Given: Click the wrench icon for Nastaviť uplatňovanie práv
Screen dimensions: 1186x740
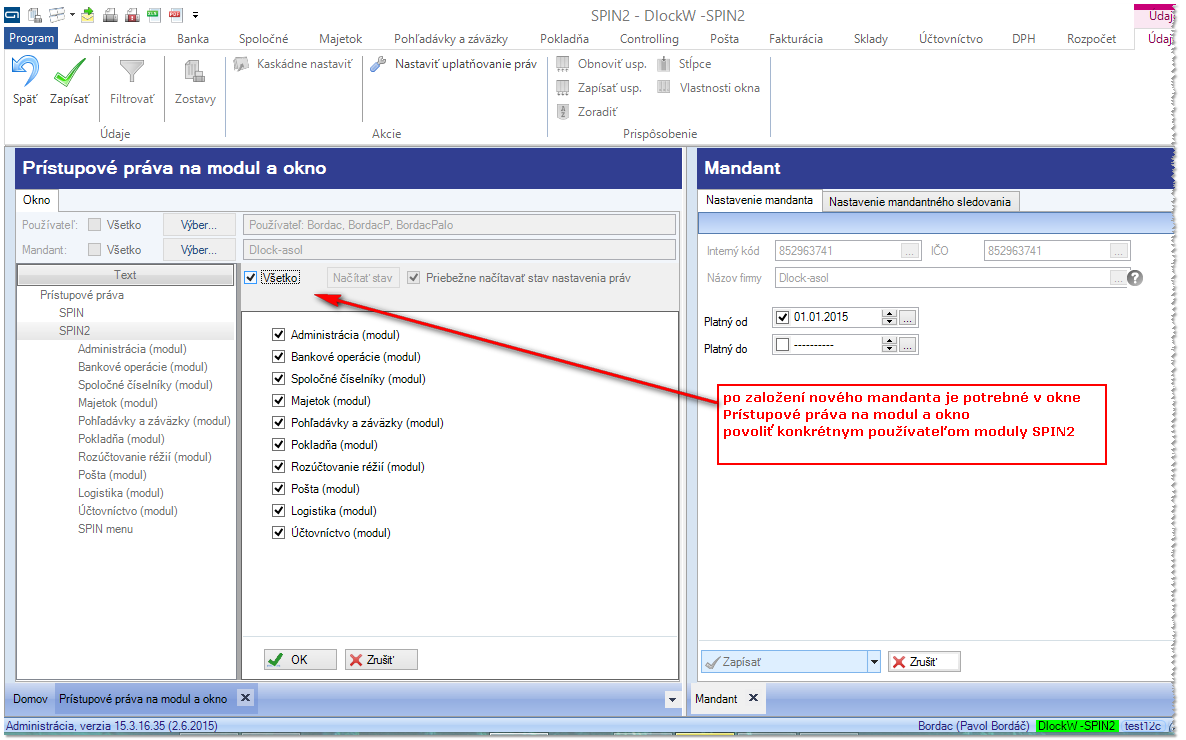Looking at the screenshot, I should [x=378, y=64].
